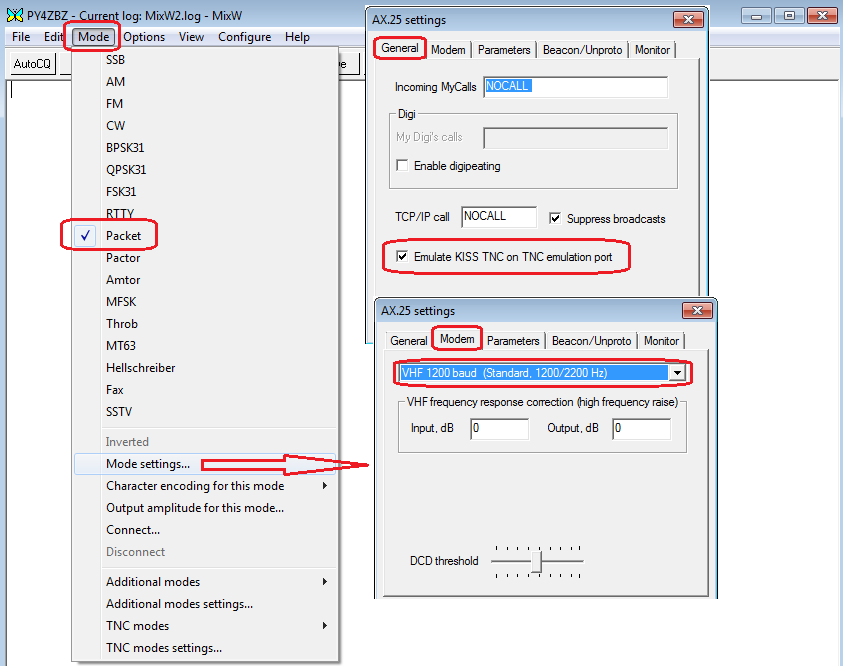Open Parameters tab in upper AX.25 dialog
843x666 pixels.
504,50
